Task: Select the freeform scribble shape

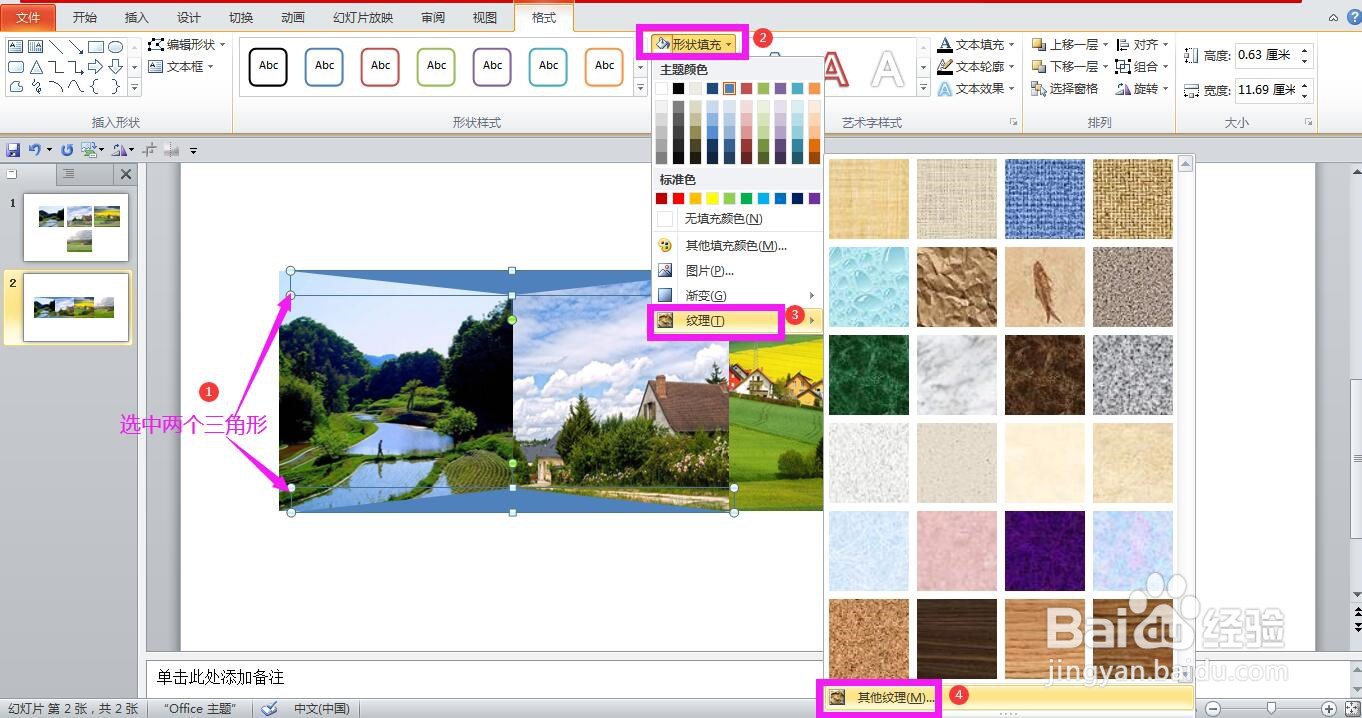Action: point(37,86)
